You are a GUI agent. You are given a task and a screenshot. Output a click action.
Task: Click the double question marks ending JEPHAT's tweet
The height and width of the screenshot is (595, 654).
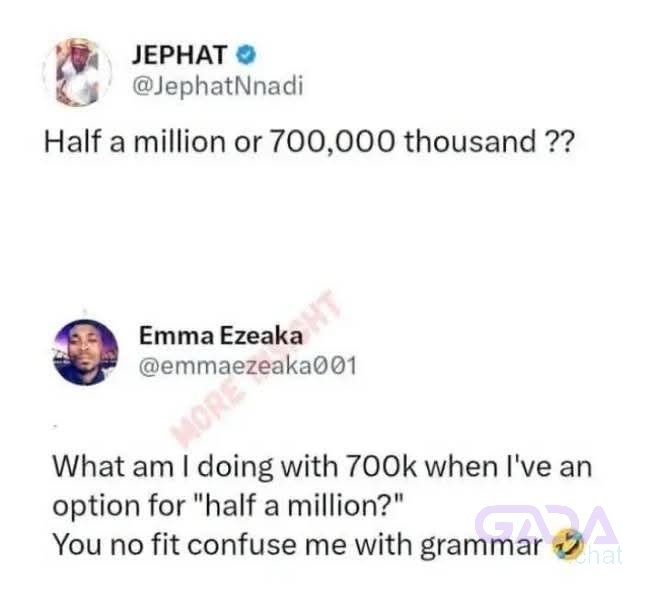click(560, 142)
